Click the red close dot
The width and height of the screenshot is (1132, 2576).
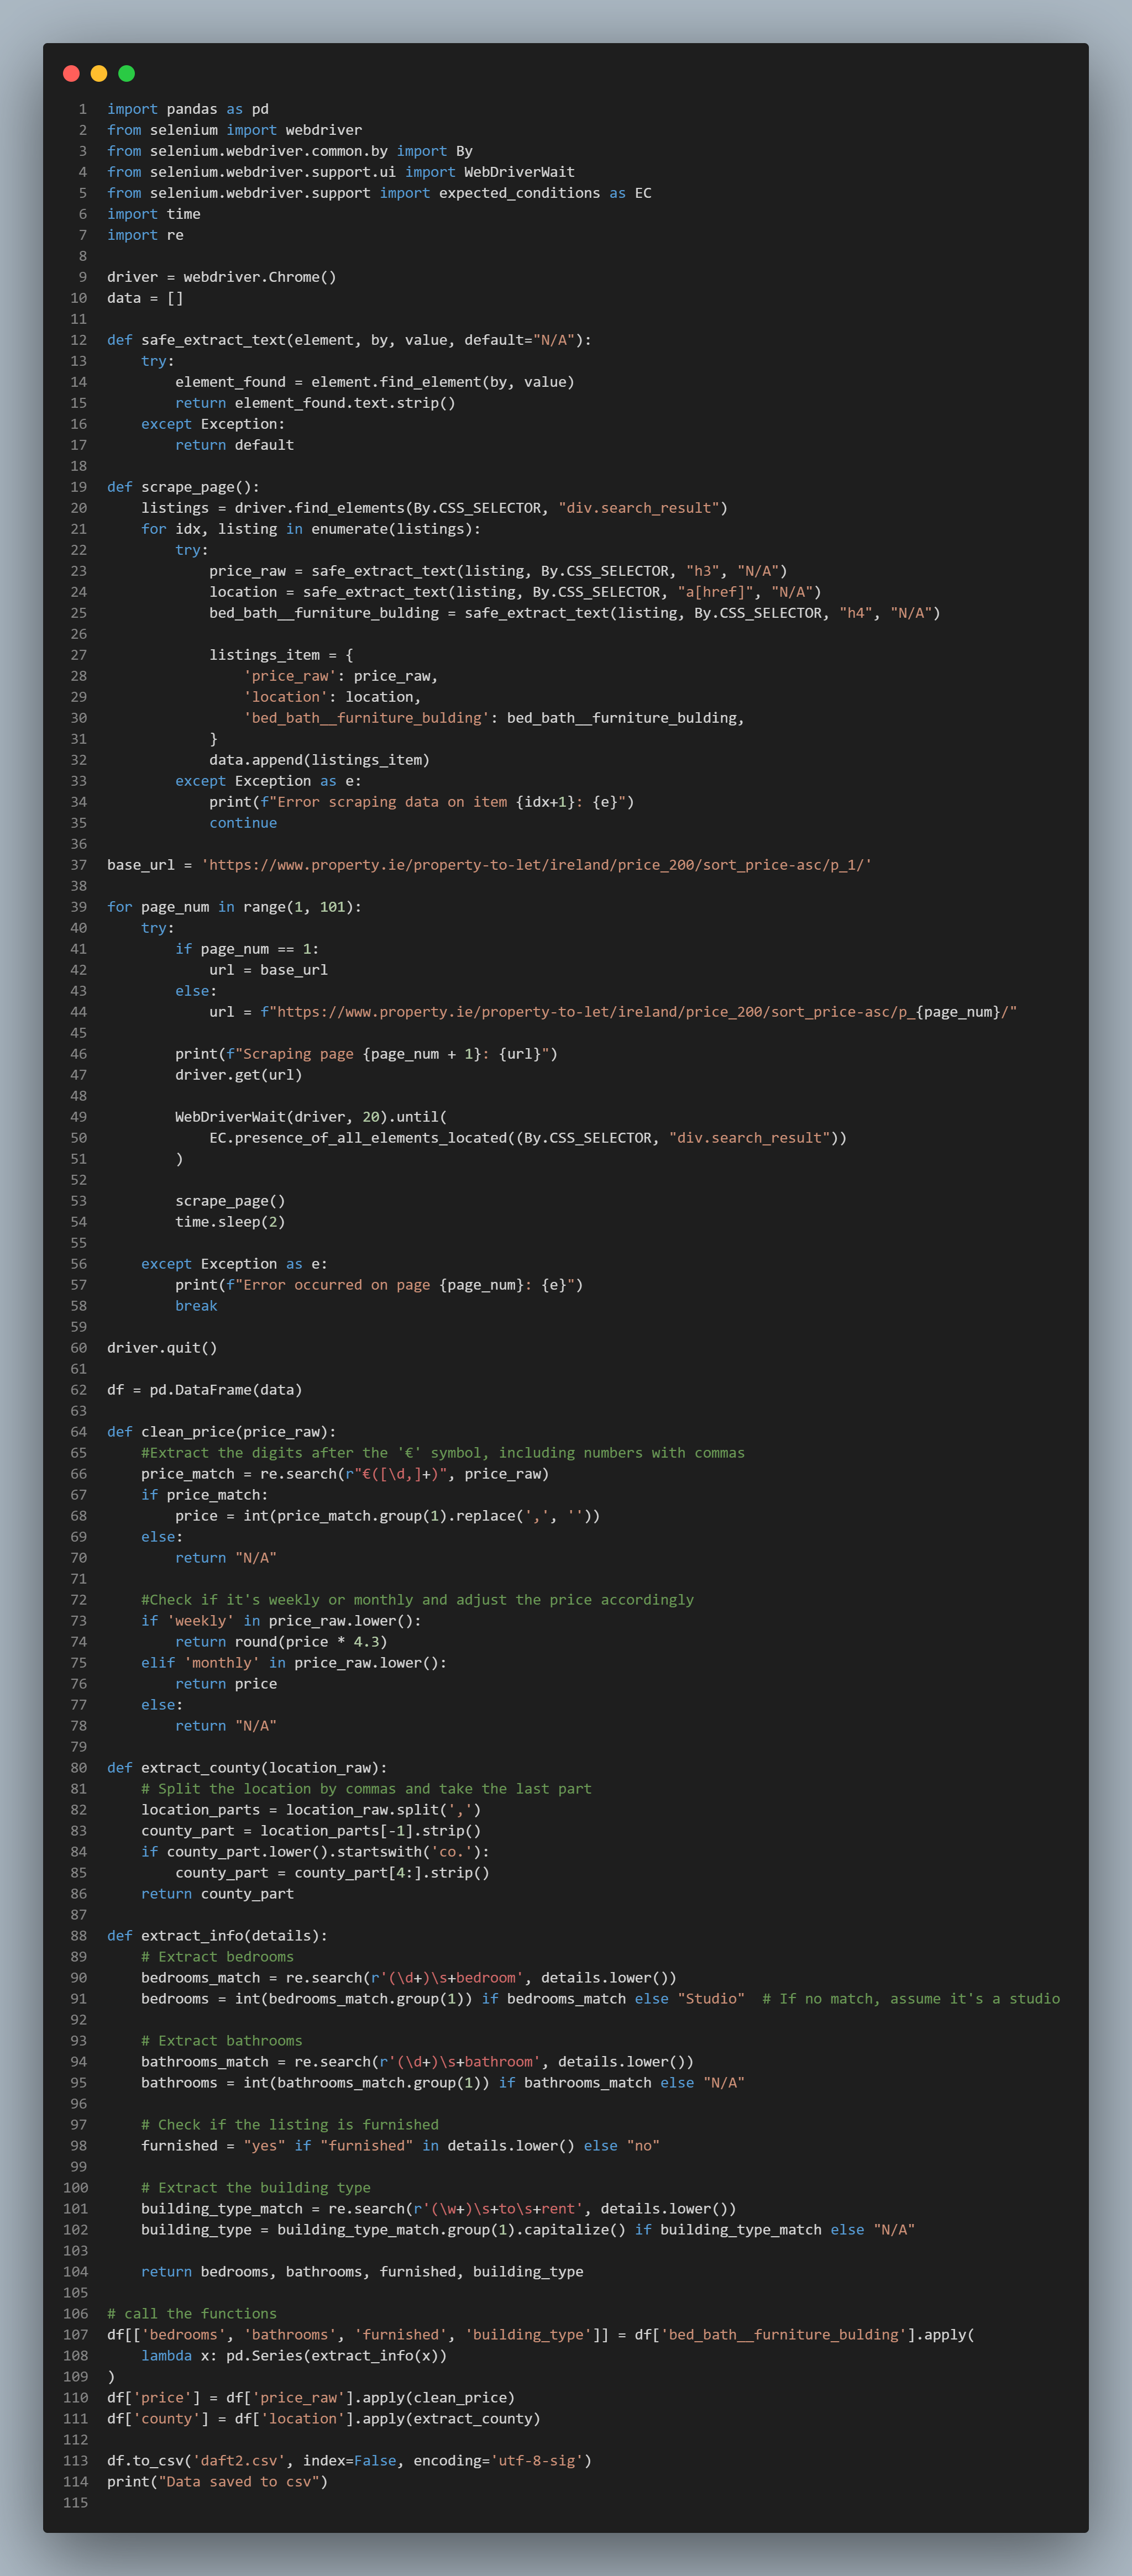[x=71, y=73]
